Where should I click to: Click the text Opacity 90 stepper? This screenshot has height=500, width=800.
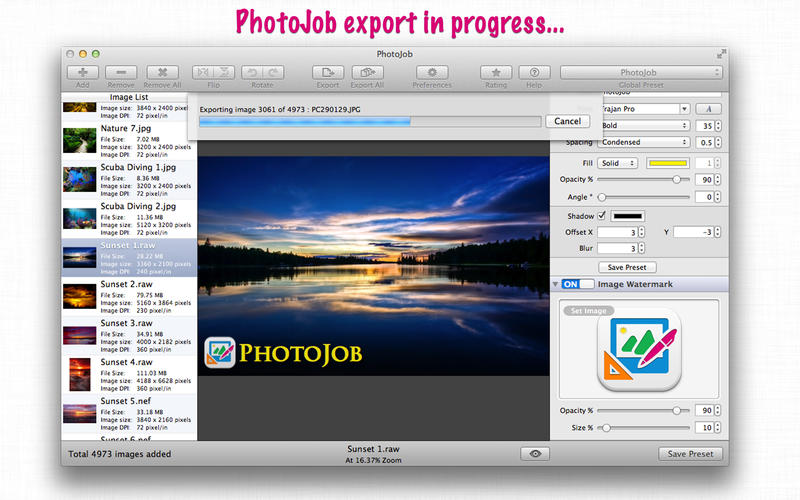point(718,180)
